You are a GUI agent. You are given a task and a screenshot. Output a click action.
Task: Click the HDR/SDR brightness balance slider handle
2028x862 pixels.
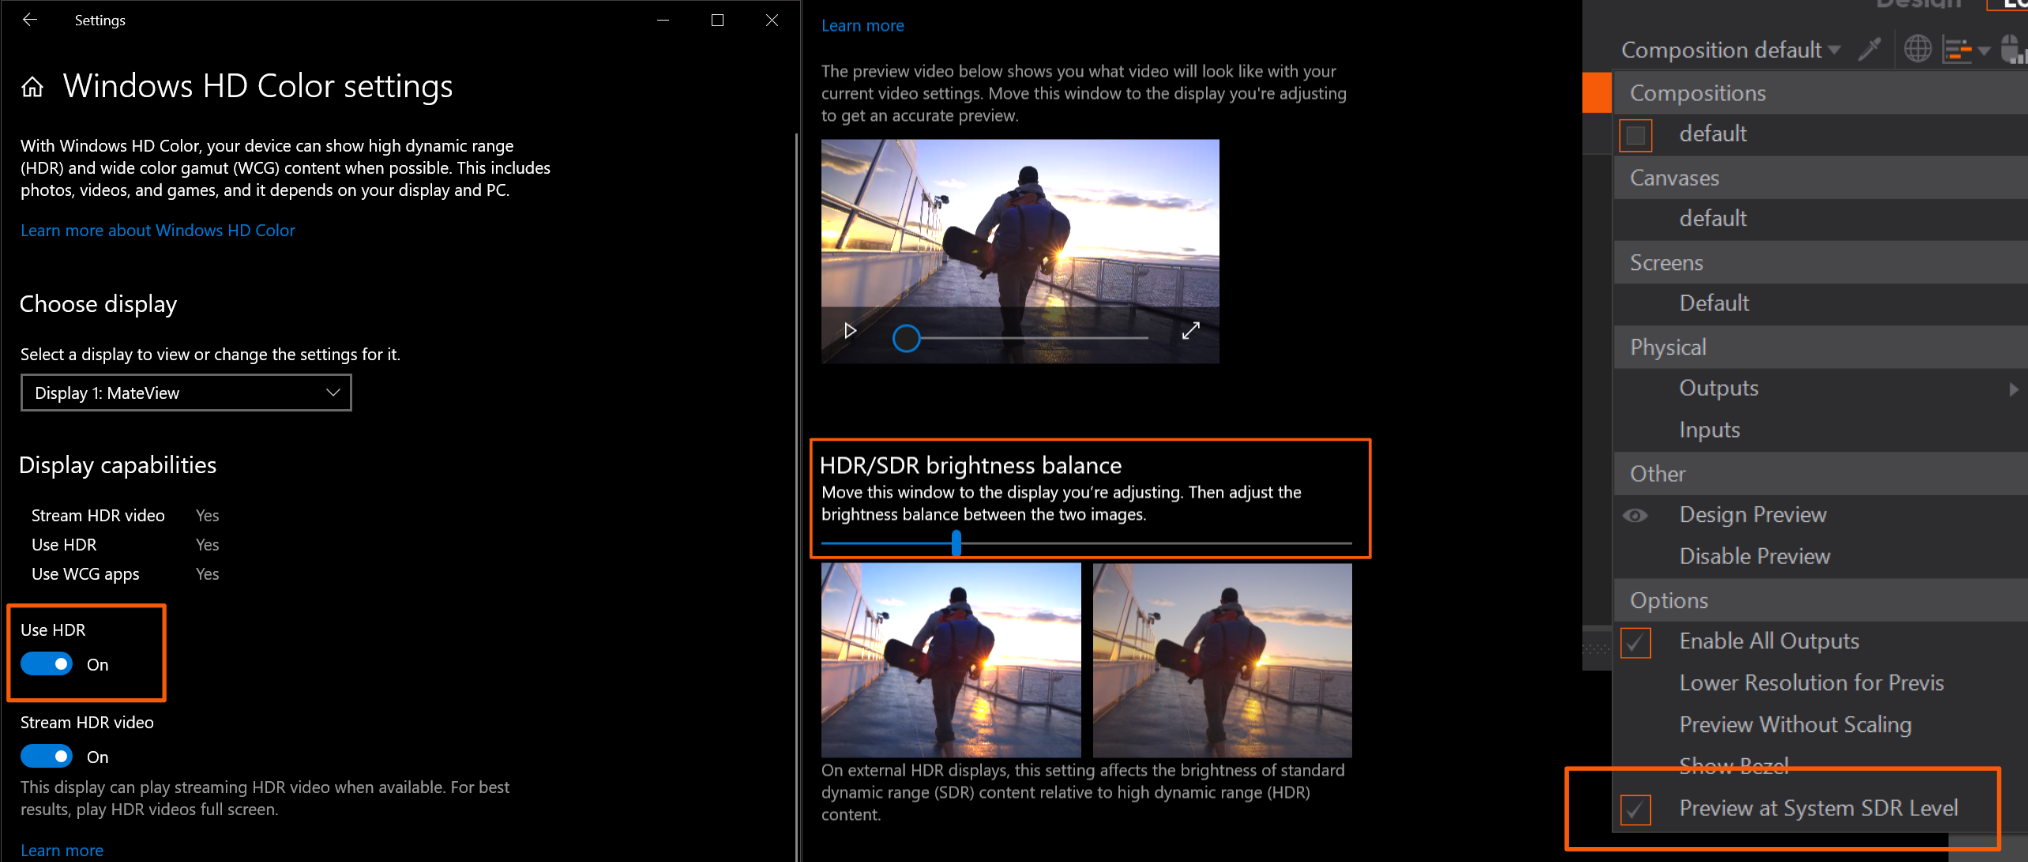pyautogui.click(x=957, y=543)
